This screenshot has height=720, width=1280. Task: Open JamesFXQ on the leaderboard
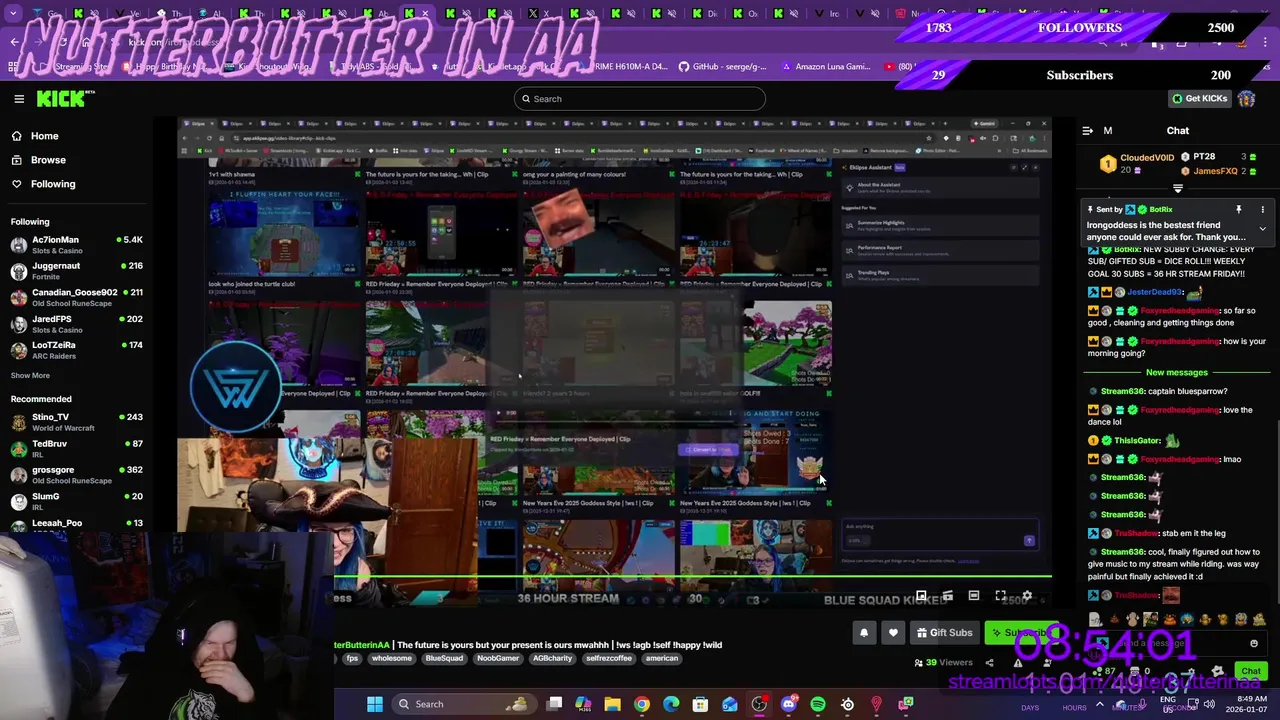click(x=1215, y=171)
